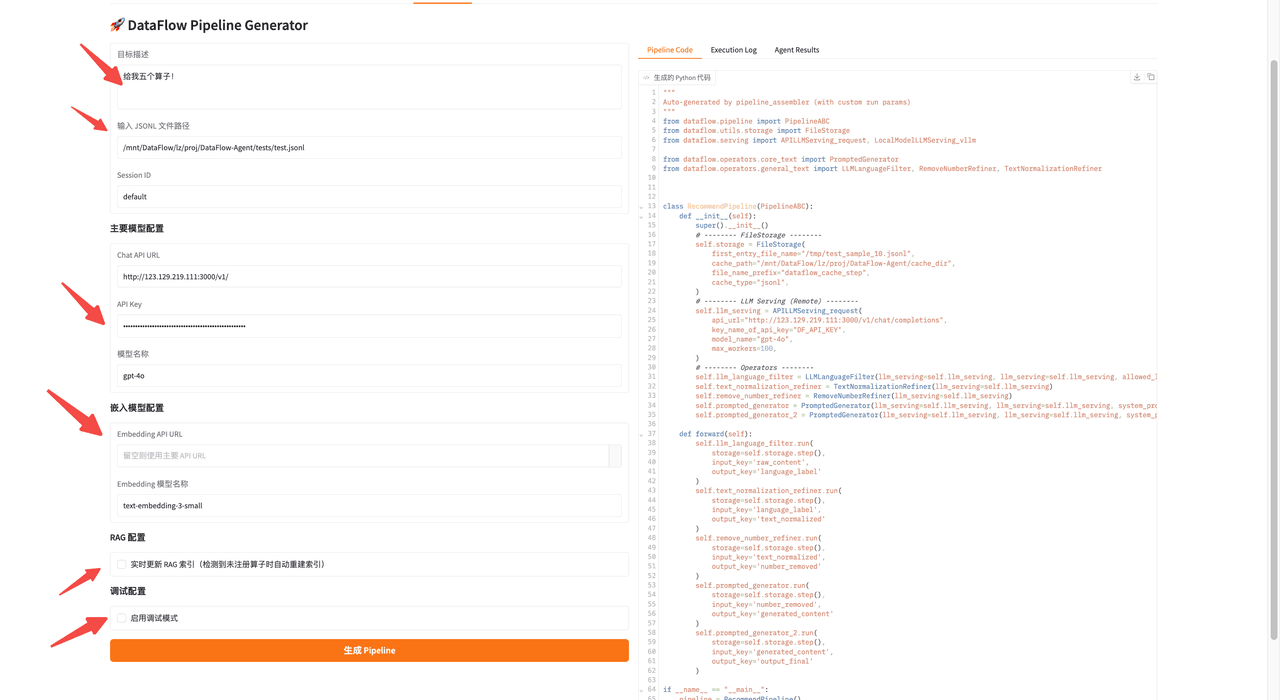Click the 输入 JSONL 文件路径 field
The height and width of the screenshot is (700, 1280).
[x=369, y=147]
